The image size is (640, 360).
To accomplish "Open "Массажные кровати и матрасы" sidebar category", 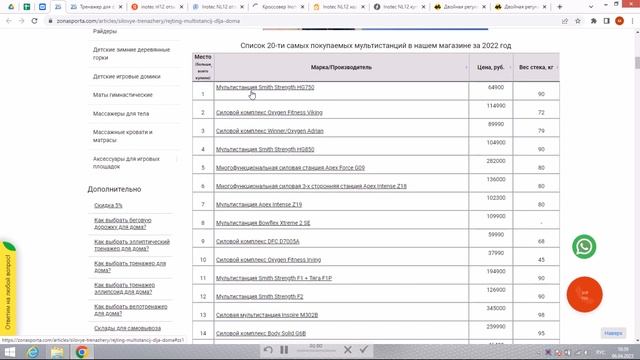I will [x=122, y=136].
